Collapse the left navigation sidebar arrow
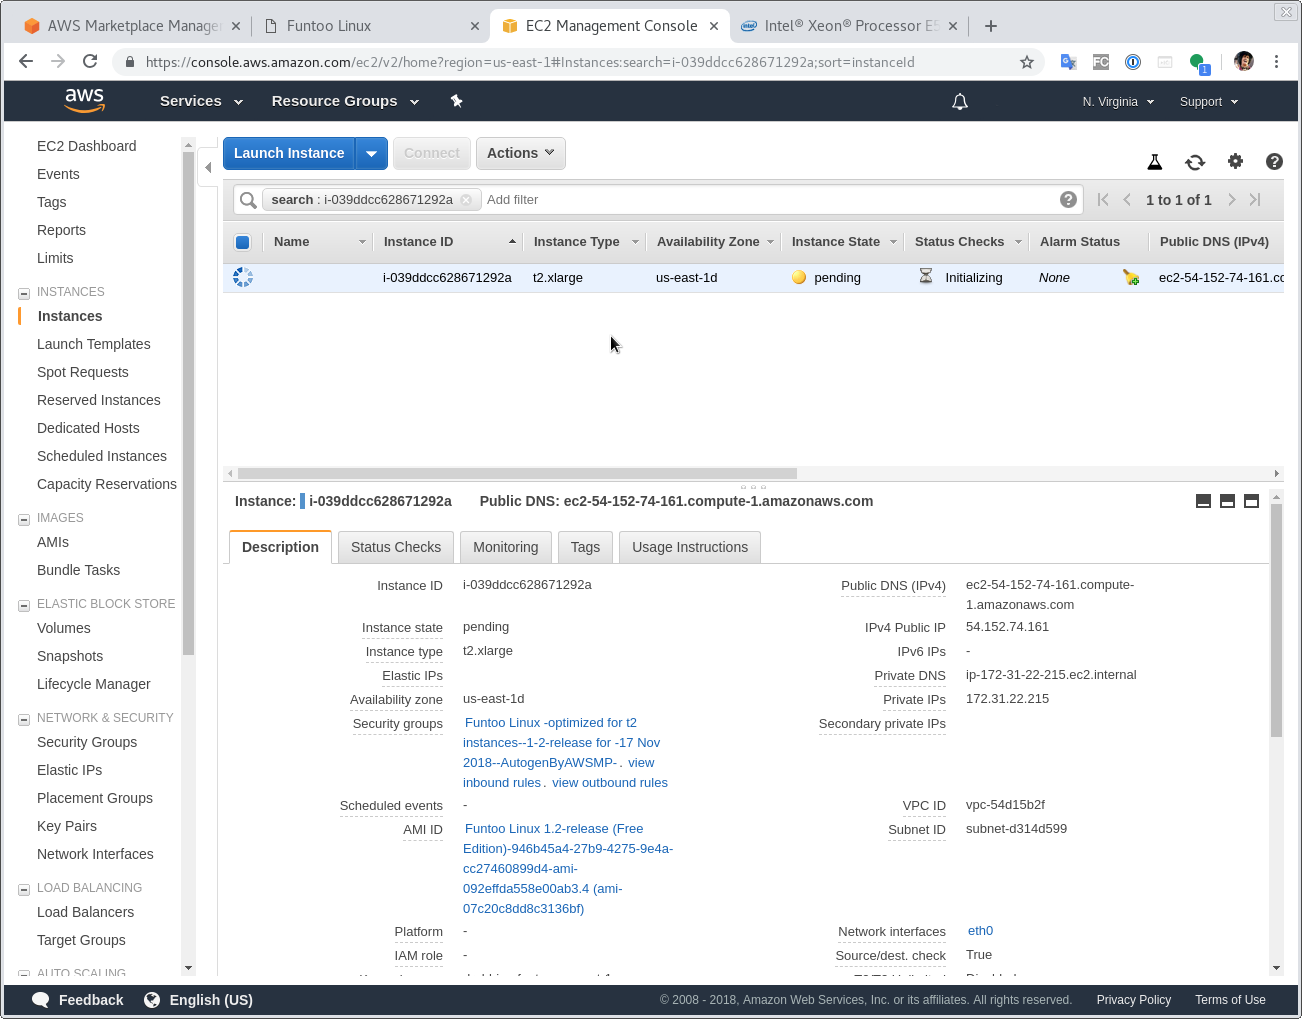 (x=208, y=168)
